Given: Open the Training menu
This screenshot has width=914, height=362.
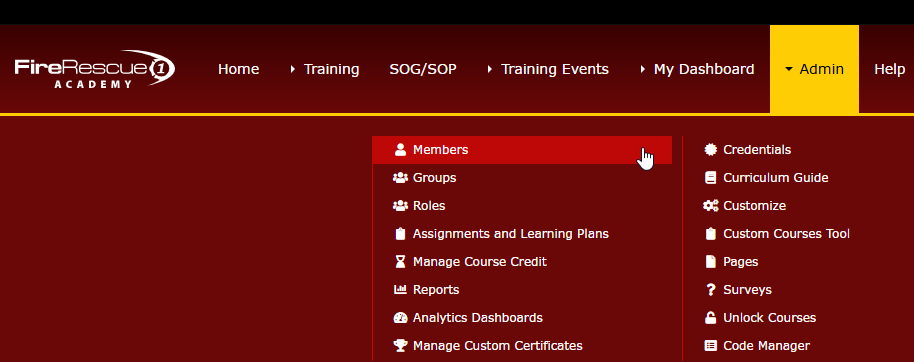Looking at the screenshot, I should point(331,69).
